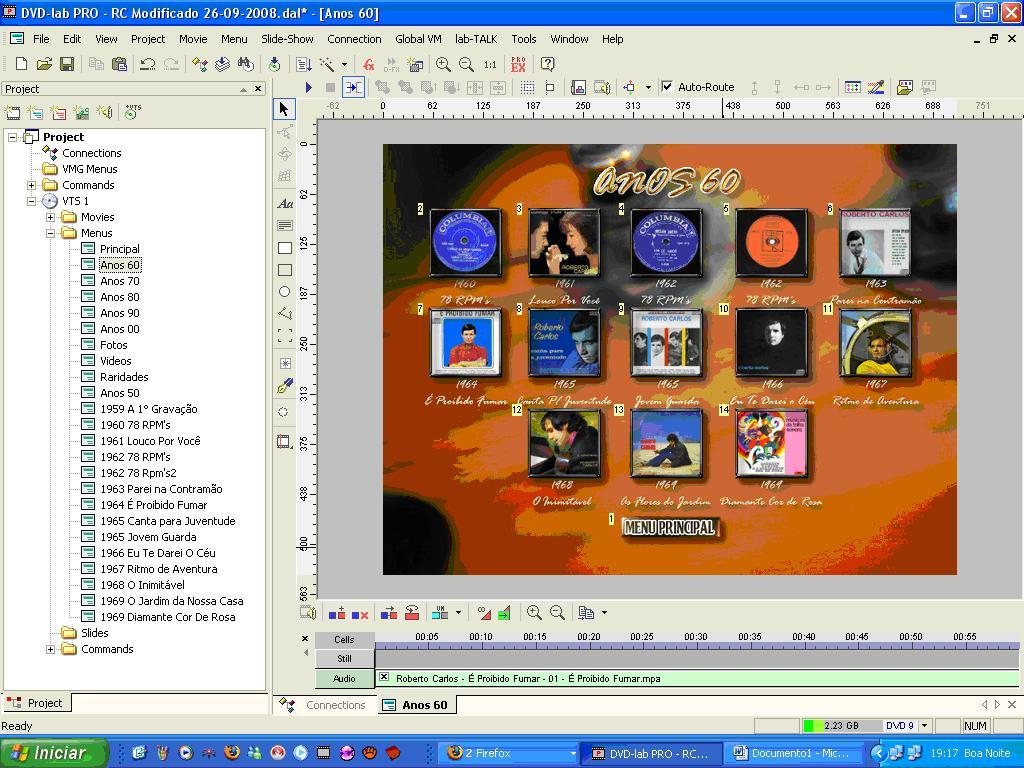Select the eyedropper color tool
Viewport: 1024px width, 768px height.
(x=285, y=386)
